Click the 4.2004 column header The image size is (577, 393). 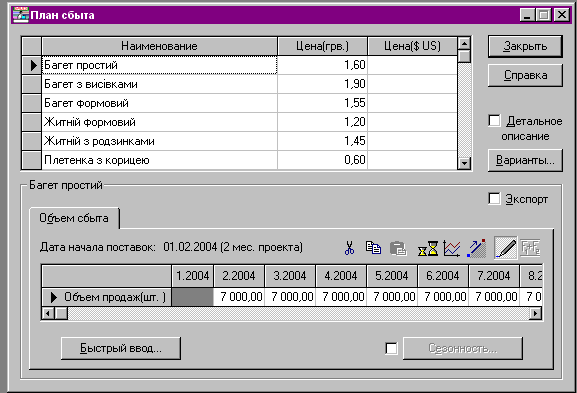tap(341, 276)
